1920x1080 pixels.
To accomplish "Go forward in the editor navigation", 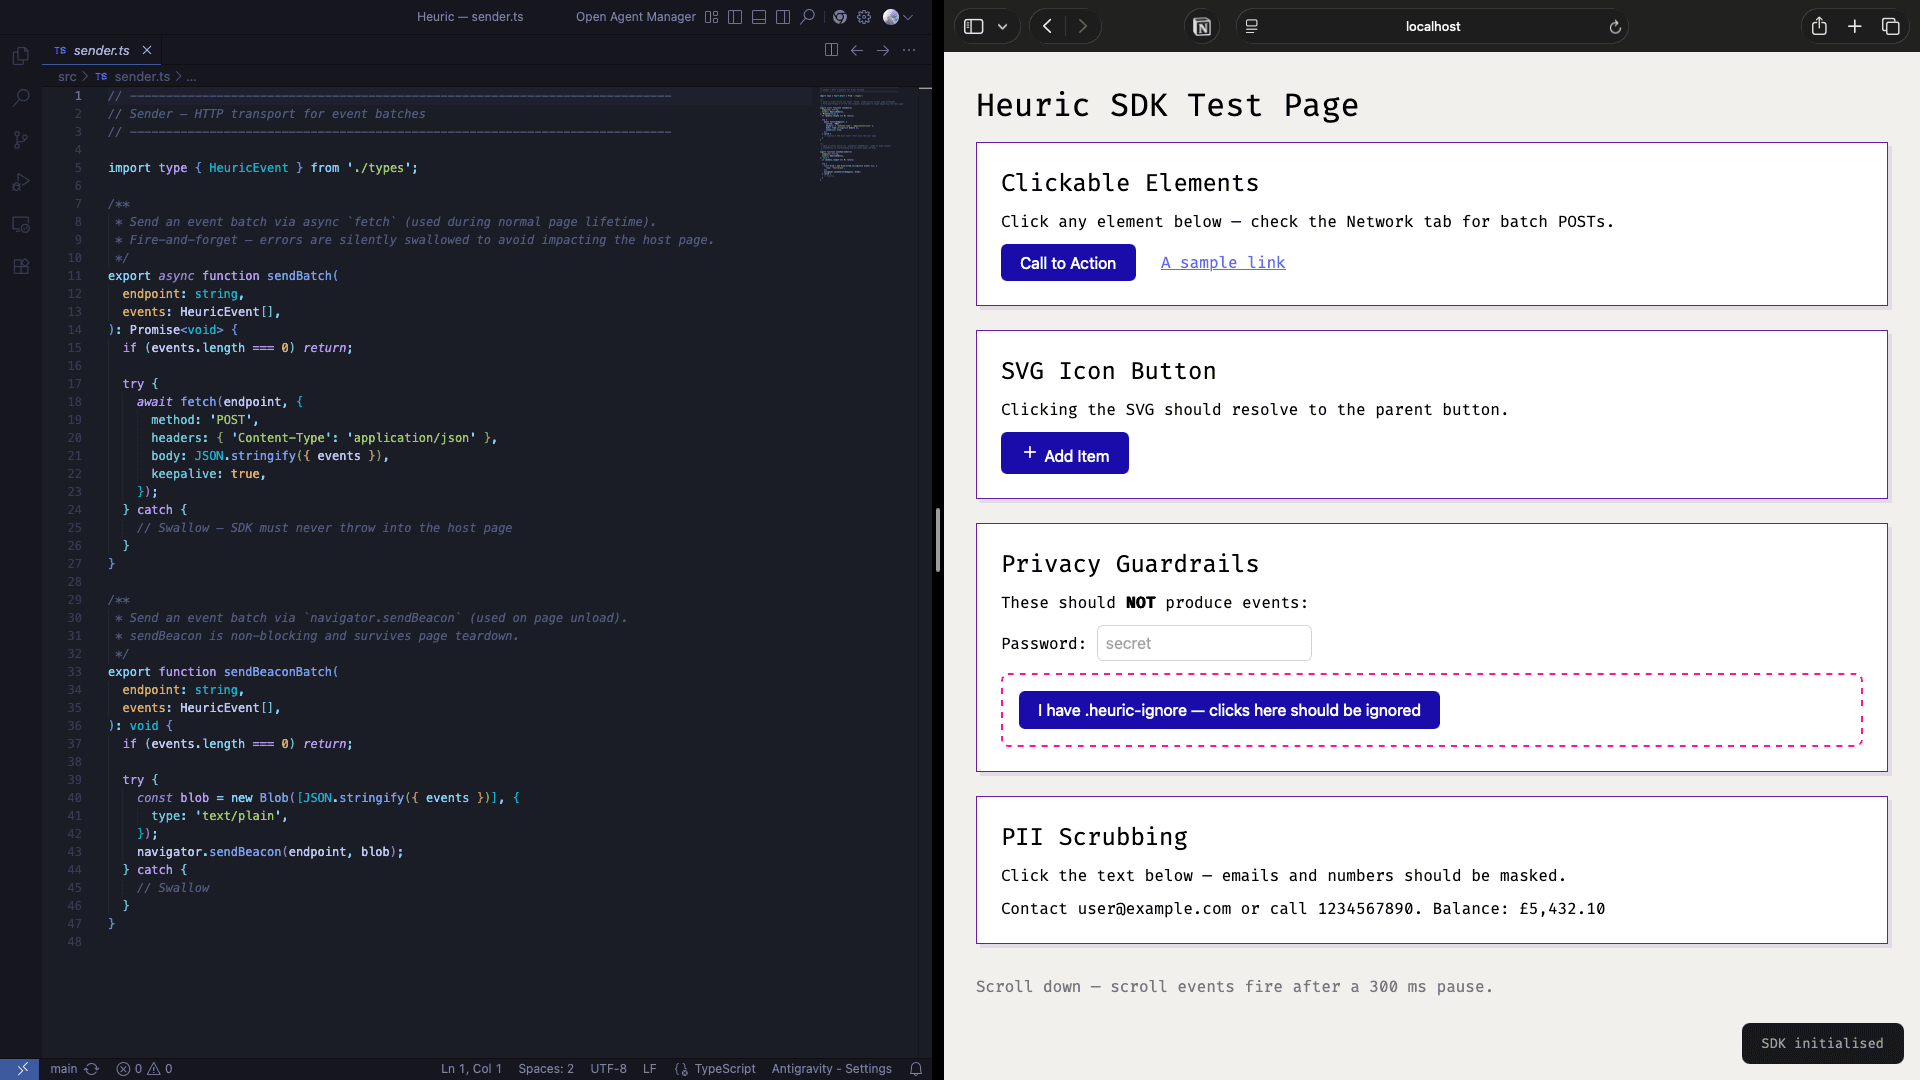I will [883, 50].
